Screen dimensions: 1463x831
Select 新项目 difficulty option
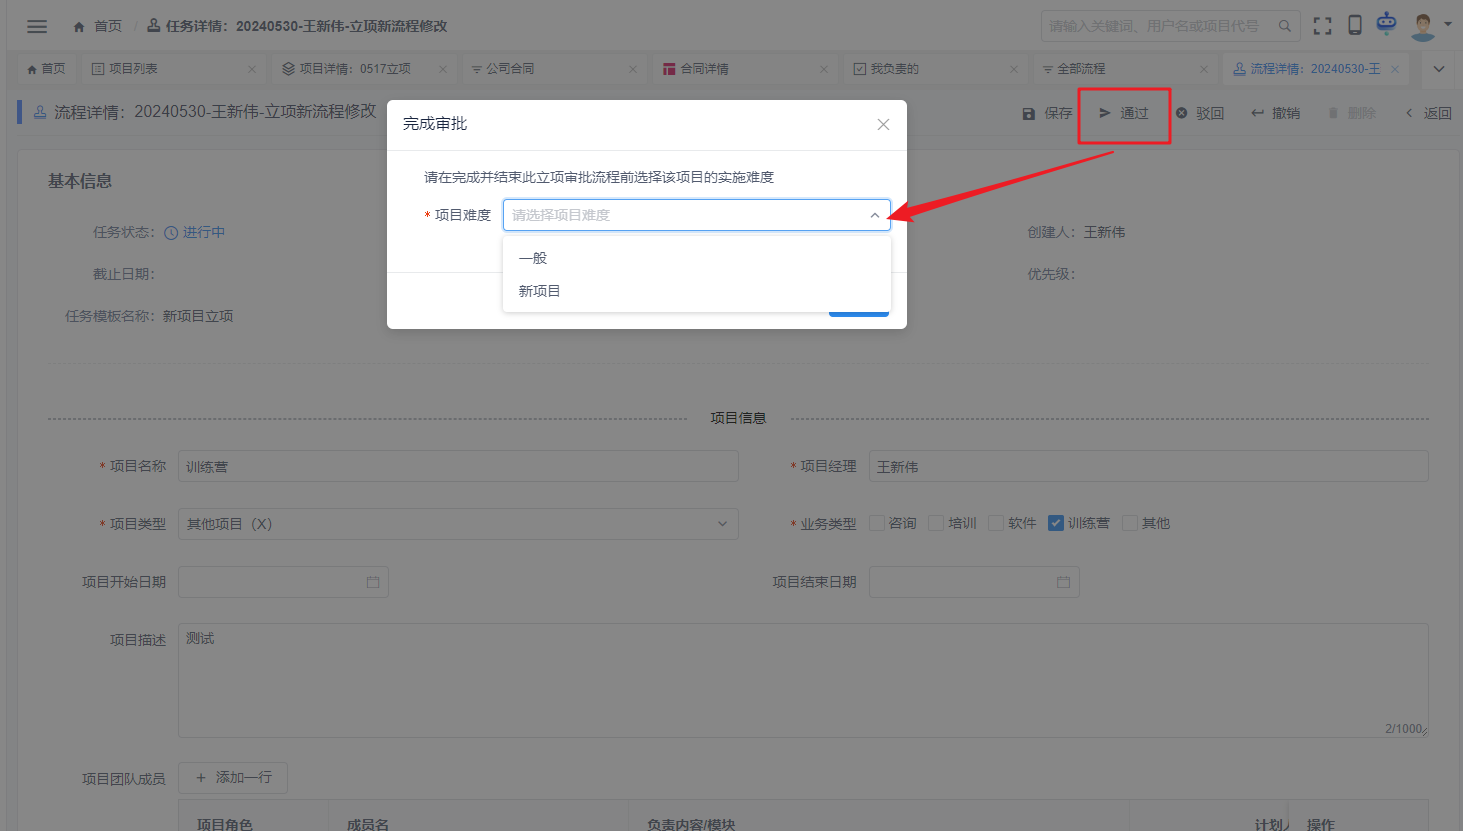(697, 291)
